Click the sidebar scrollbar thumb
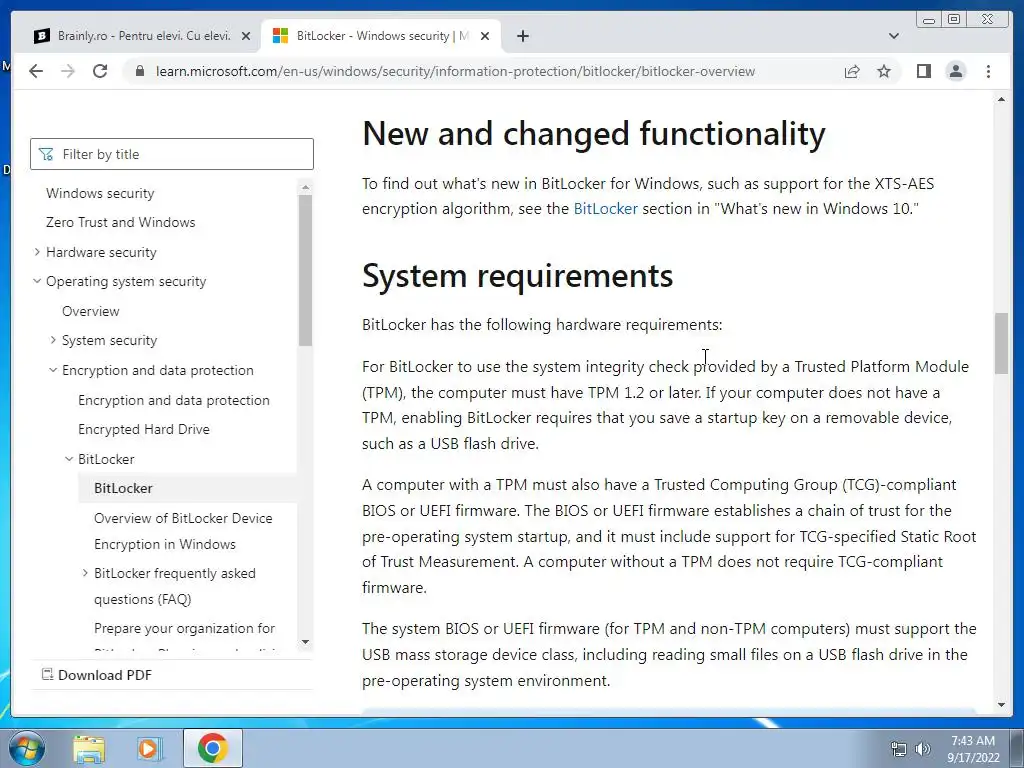 (x=305, y=270)
